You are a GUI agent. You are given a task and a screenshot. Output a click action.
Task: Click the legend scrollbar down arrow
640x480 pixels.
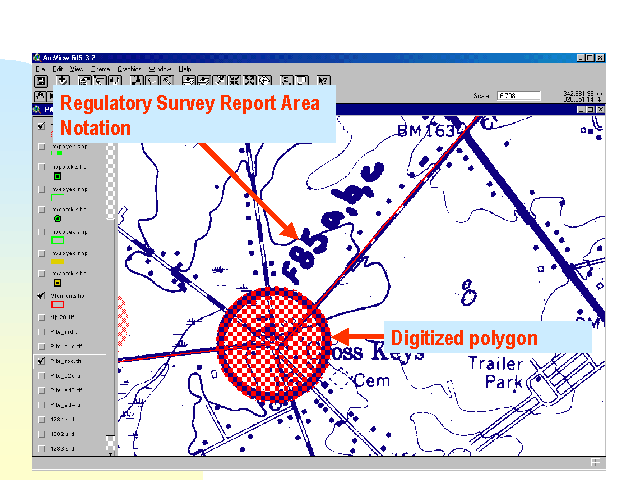(x=111, y=451)
